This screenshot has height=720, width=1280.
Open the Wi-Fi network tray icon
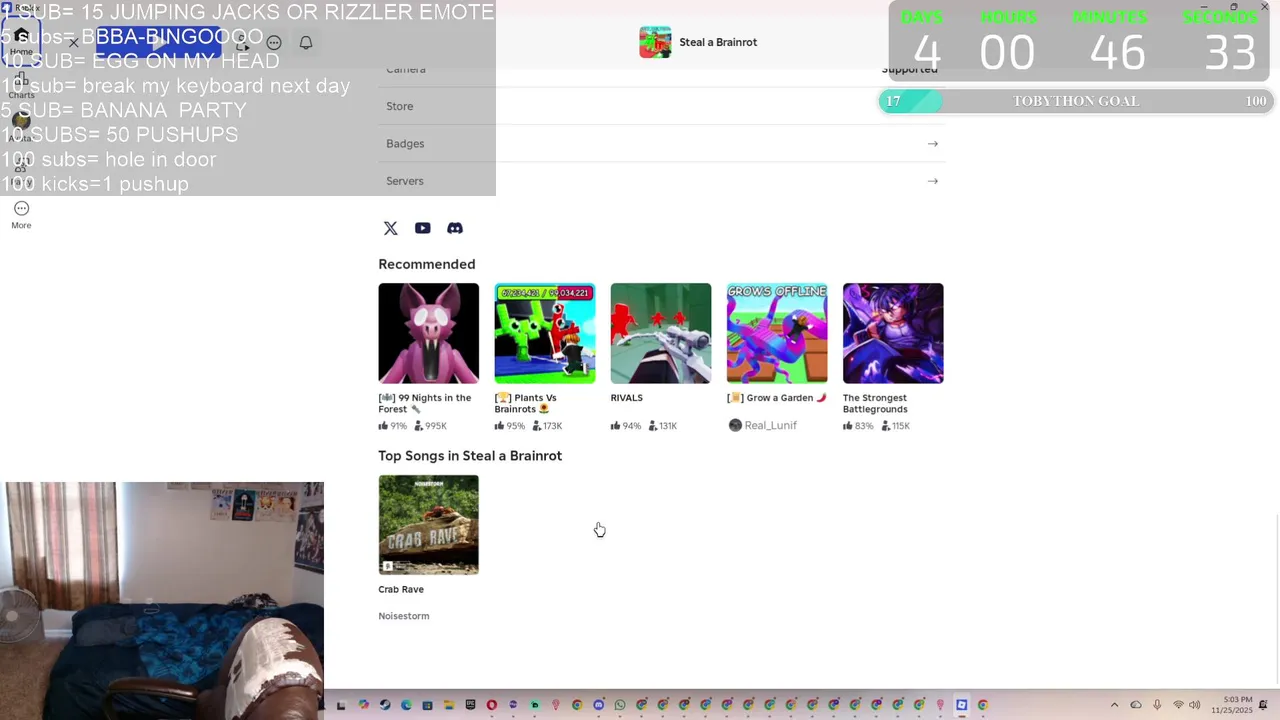point(1178,705)
